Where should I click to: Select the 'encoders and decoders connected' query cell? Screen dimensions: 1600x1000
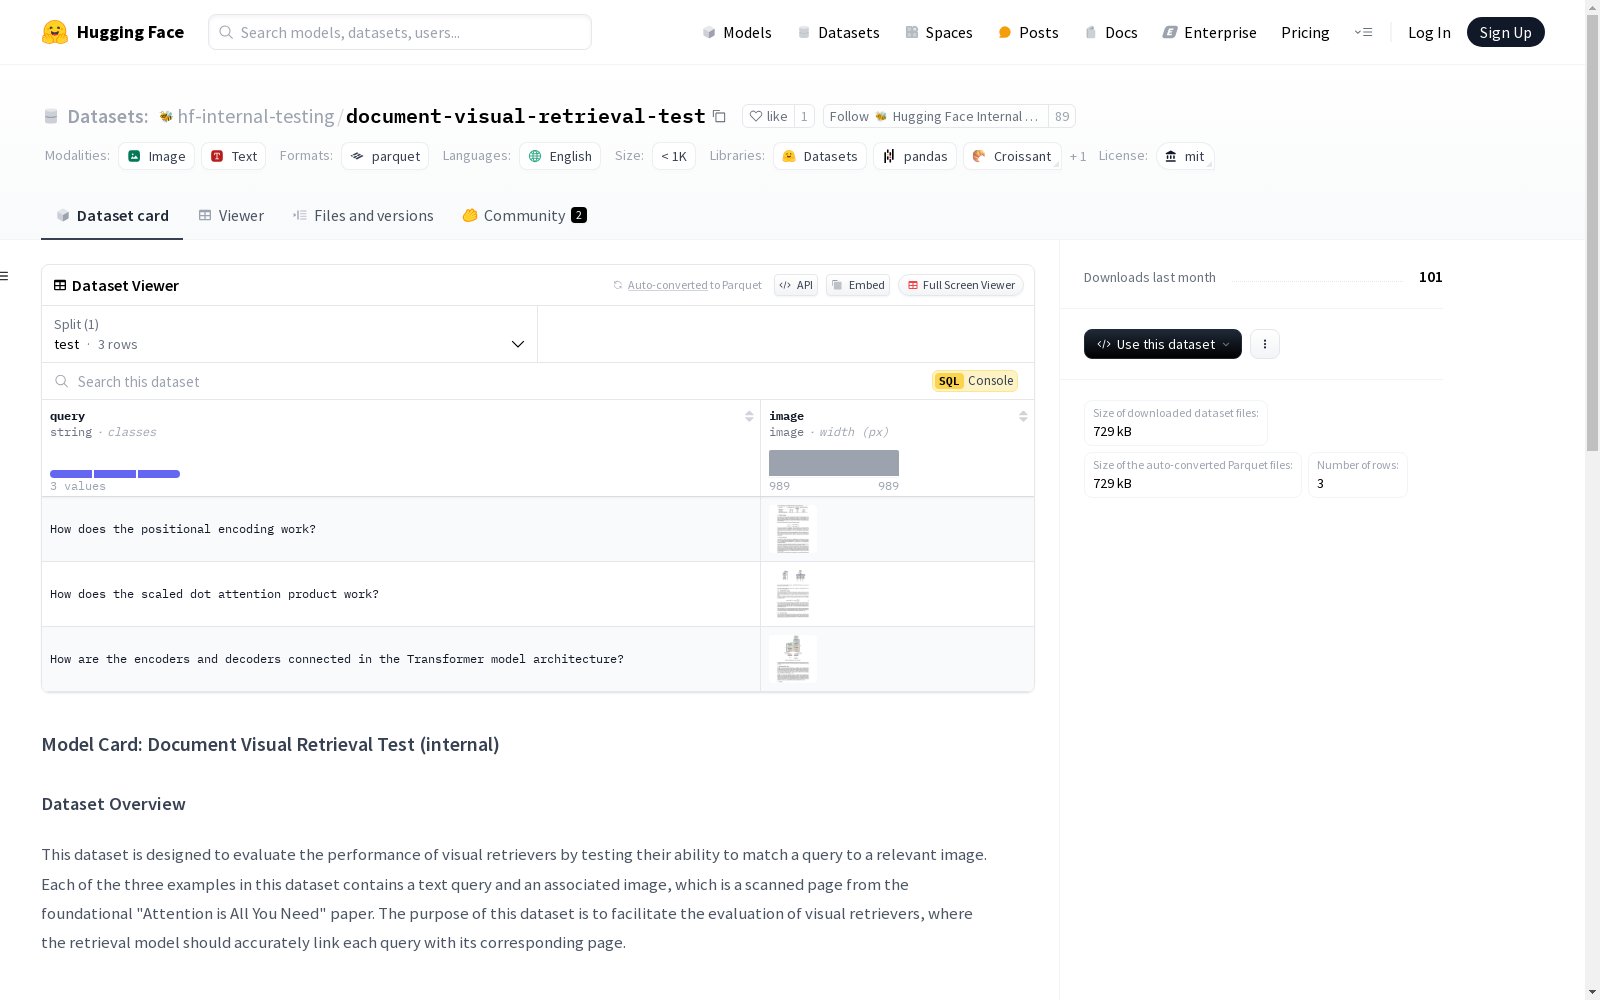coord(401,659)
